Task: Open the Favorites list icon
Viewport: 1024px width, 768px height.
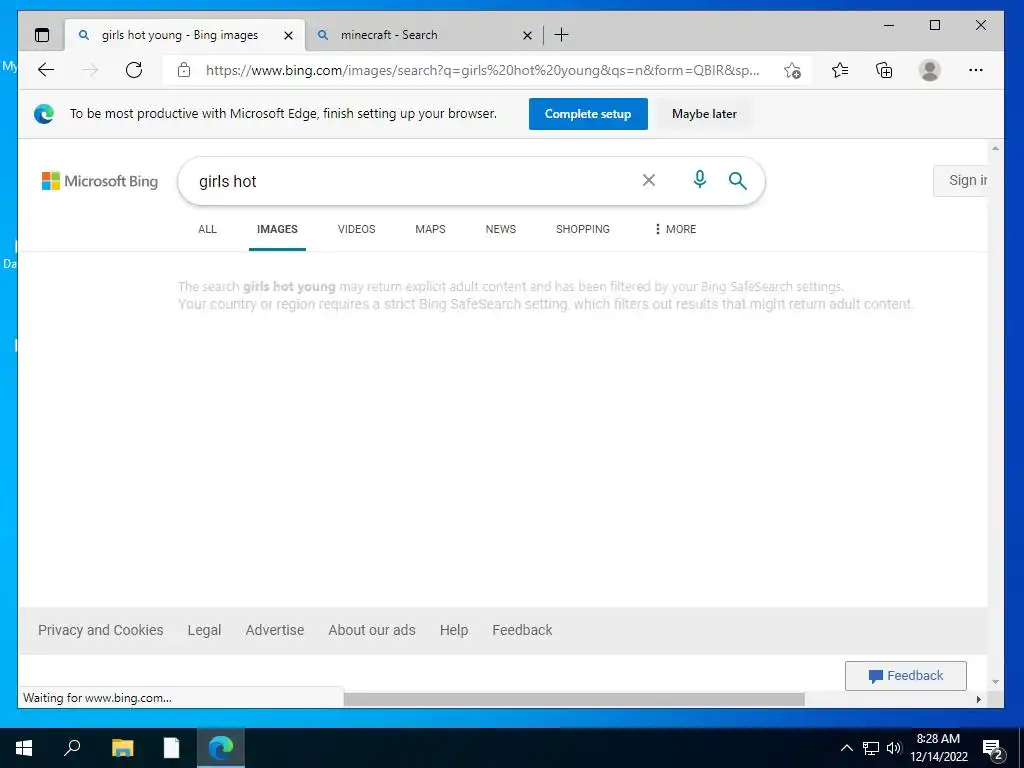Action: click(x=840, y=70)
